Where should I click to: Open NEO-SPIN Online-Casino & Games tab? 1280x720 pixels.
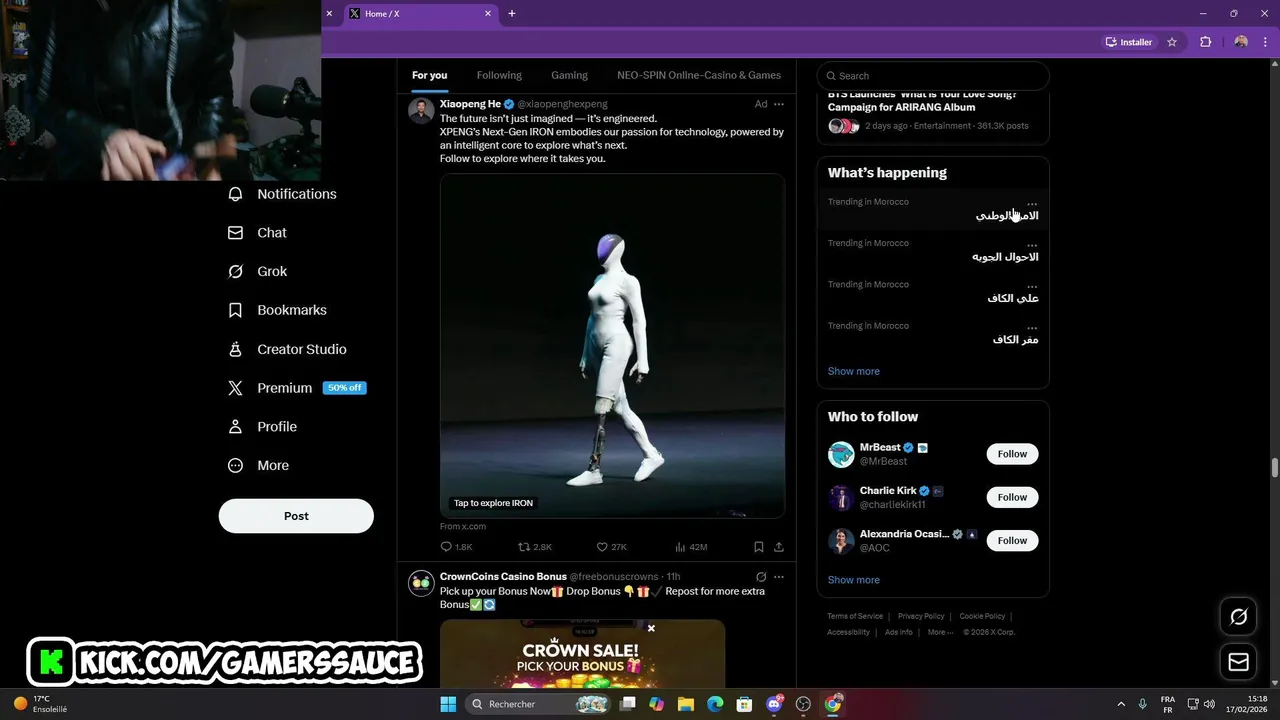pyautogui.click(x=699, y=75)
